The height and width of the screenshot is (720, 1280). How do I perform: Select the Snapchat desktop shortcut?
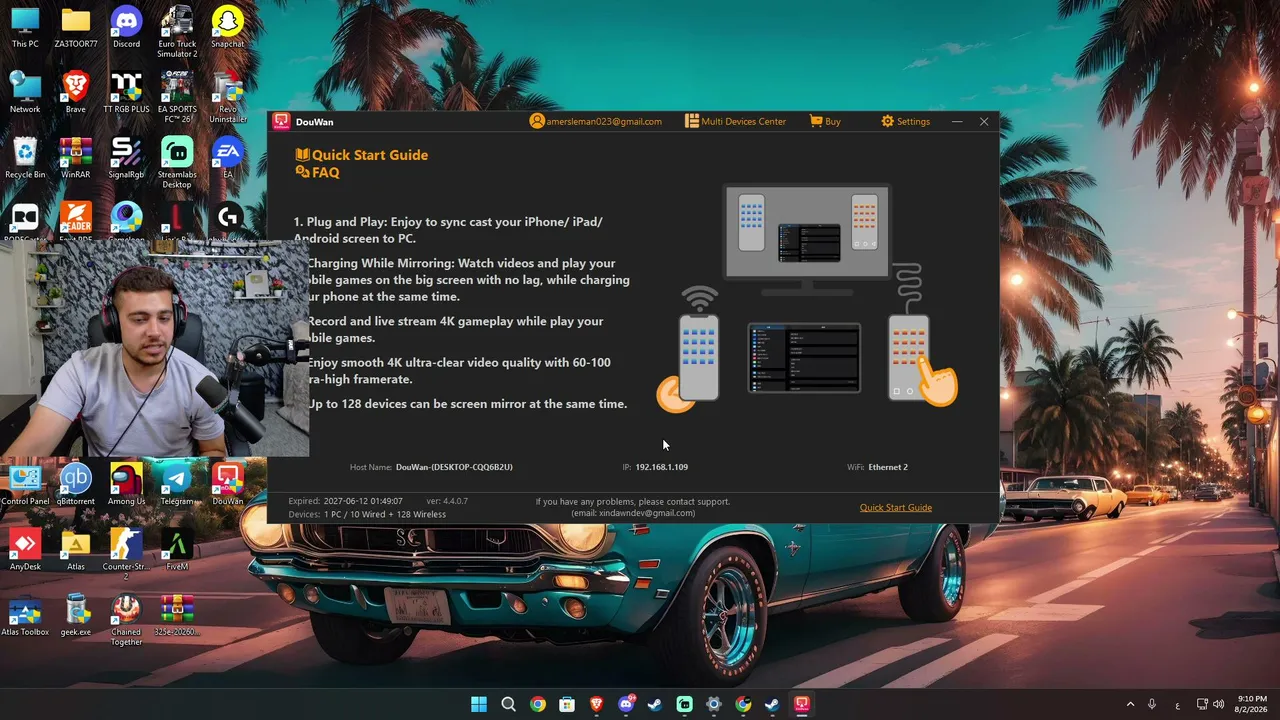point(228,28)
